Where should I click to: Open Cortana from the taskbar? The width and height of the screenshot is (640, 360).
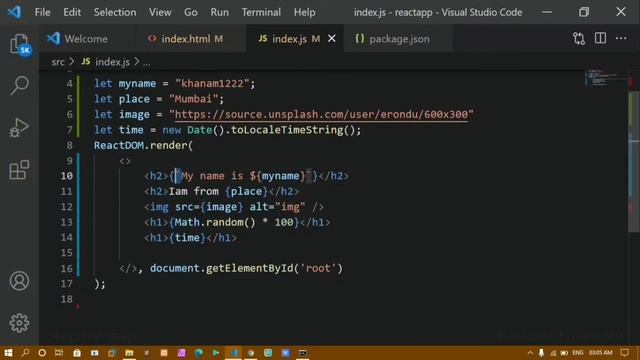[x=42, y=353]
